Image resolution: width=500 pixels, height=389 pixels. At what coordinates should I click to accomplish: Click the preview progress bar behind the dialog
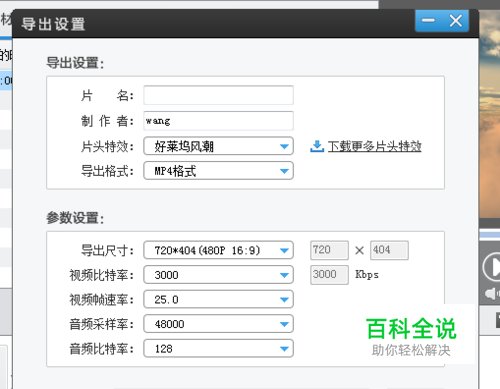(489, 235)
